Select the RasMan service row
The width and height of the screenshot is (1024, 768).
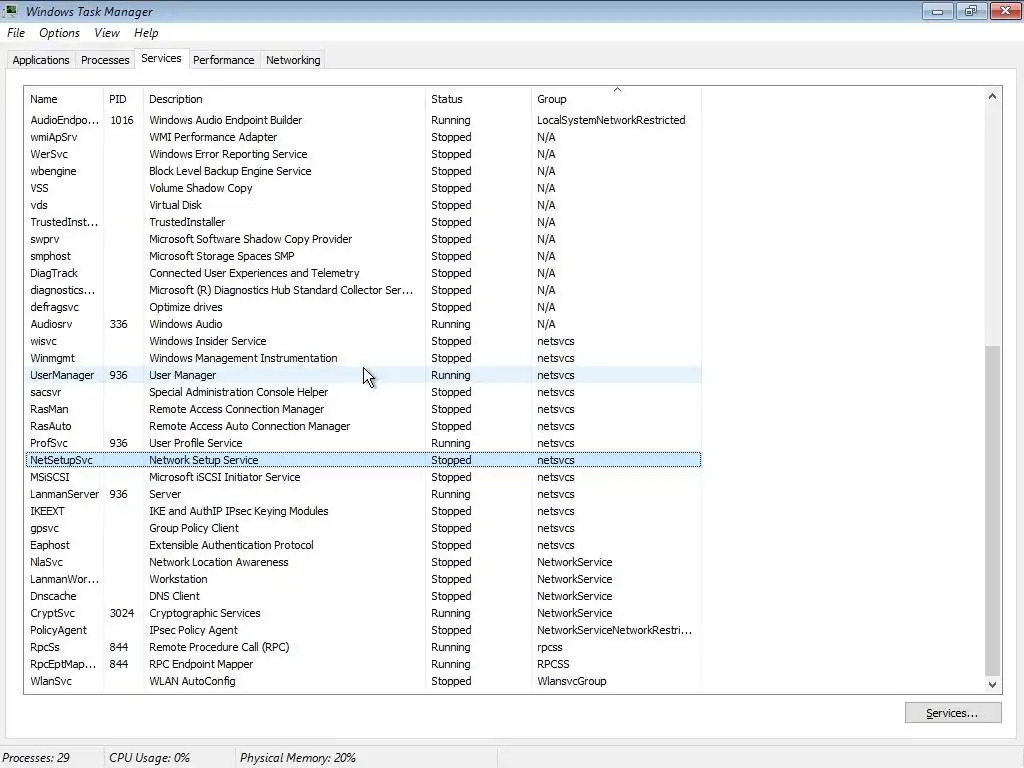coord(363,409)
